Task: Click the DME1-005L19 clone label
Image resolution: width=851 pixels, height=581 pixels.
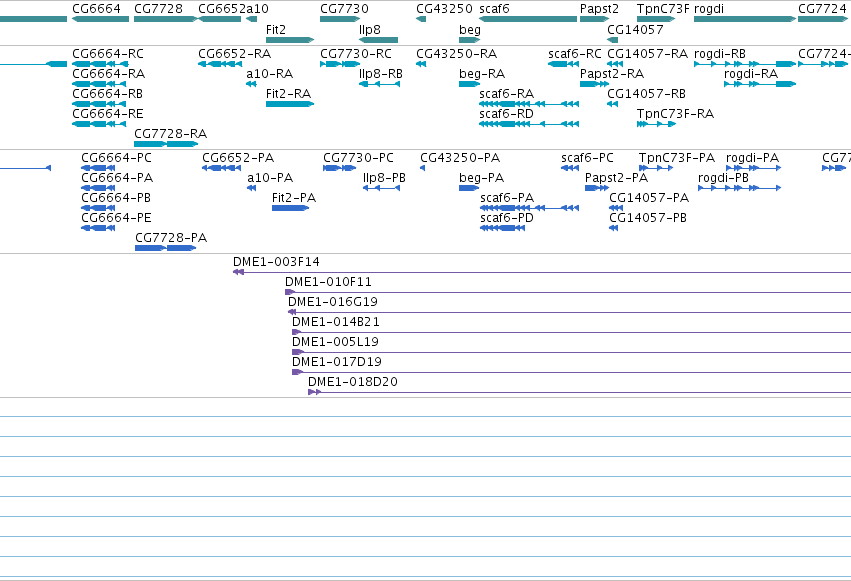Action: pyautogui.click(x=335, y=342)
